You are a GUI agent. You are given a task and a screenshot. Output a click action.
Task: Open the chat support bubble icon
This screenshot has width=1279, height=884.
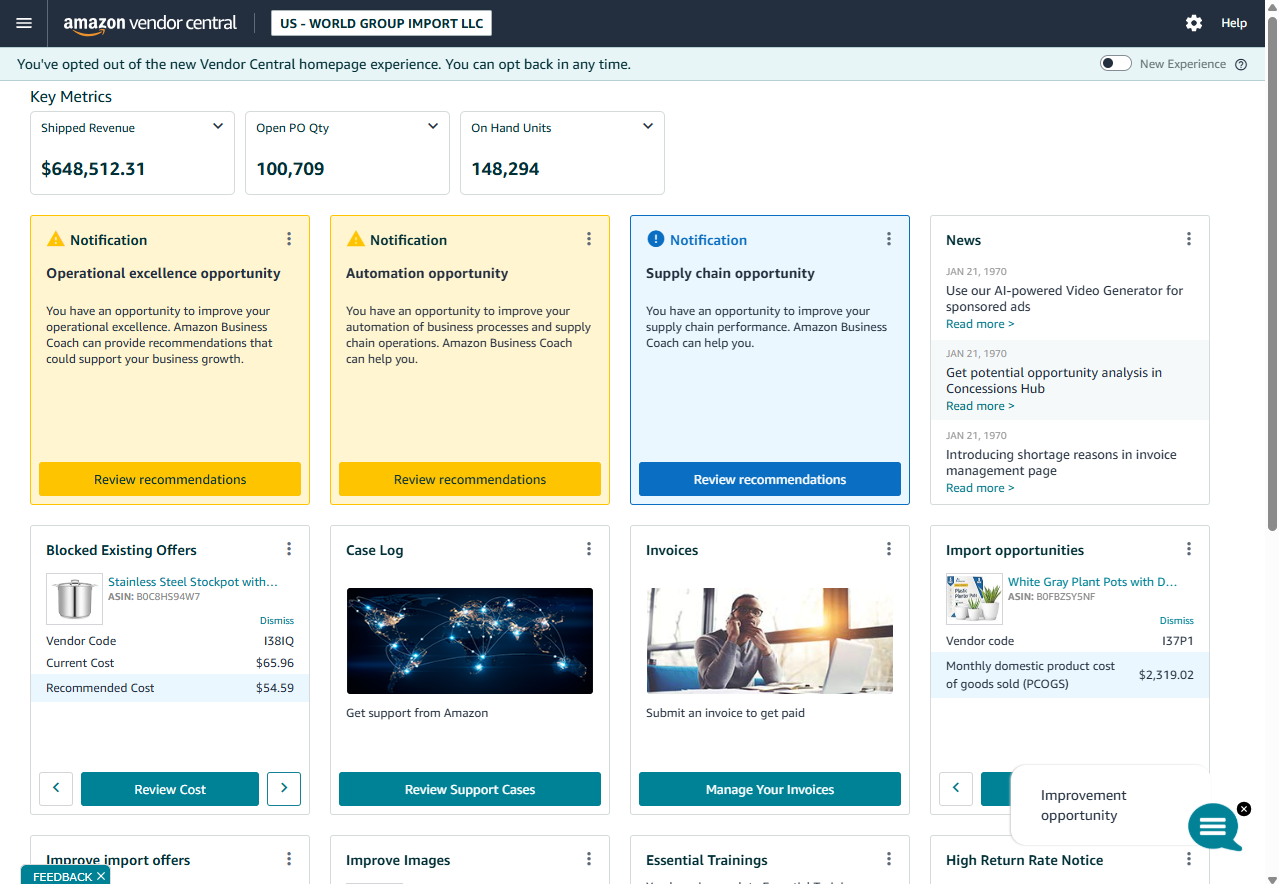pyautogui.click(x=1213, y=826)
